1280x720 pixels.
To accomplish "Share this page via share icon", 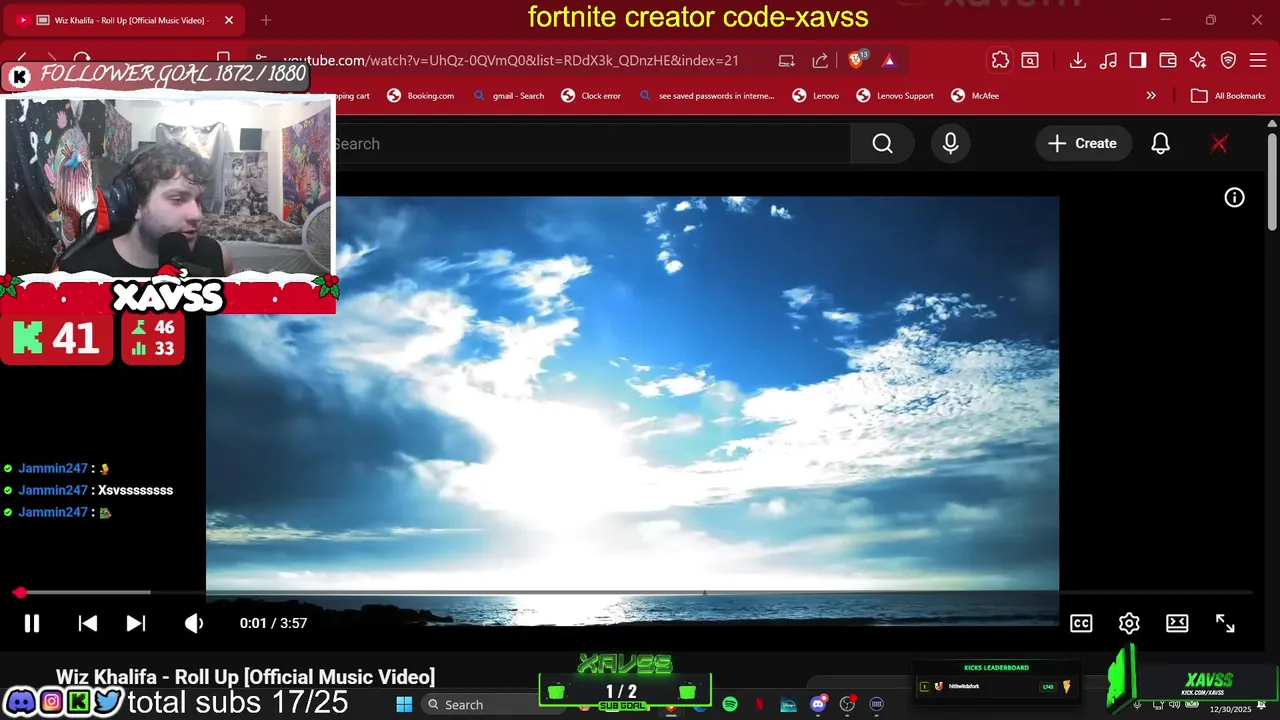I will pos(821,61).
